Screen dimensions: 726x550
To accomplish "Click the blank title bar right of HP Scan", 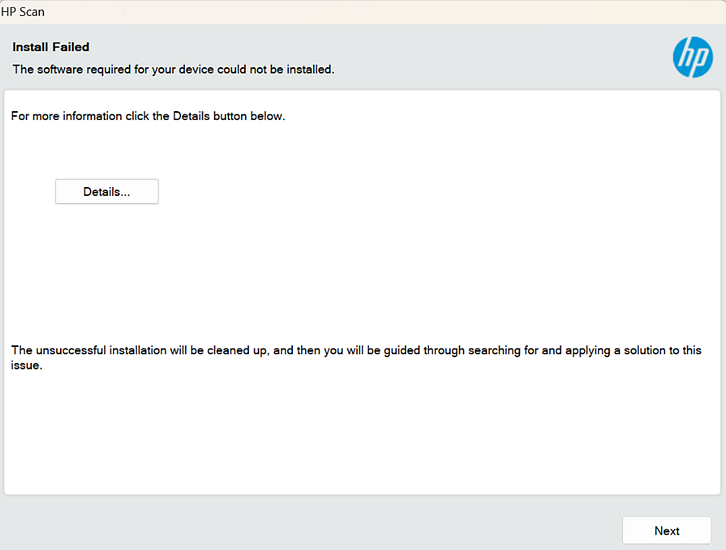I will click(x=400, y=11).
